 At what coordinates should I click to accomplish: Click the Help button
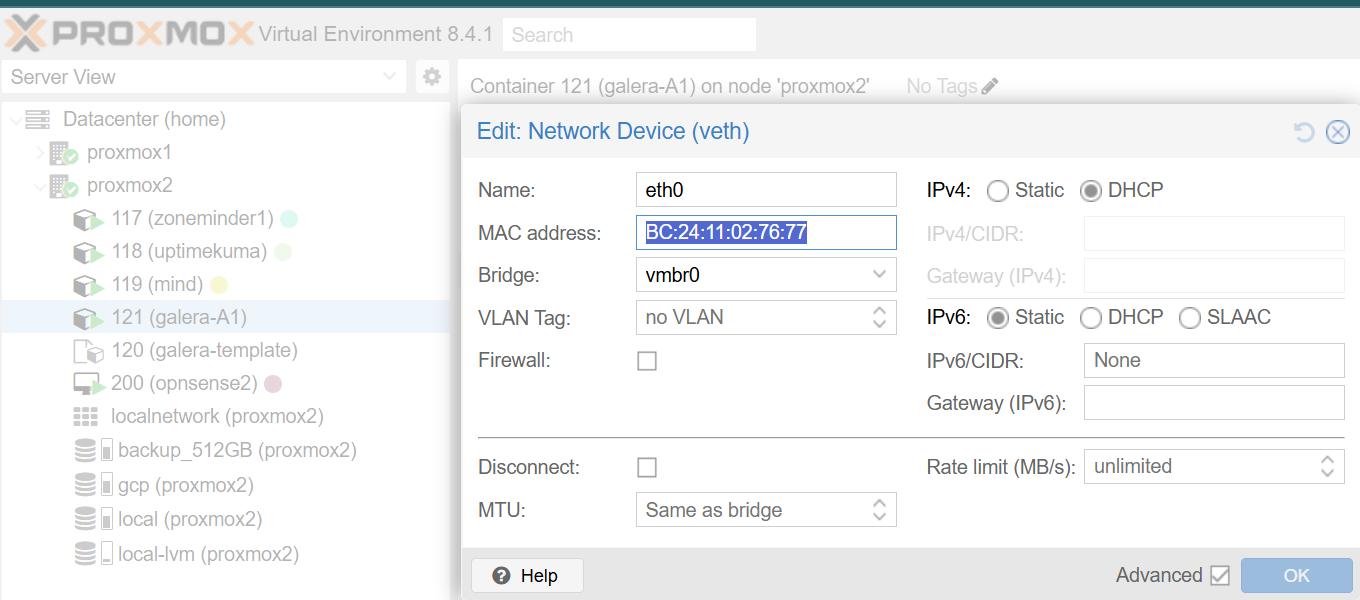527,576
